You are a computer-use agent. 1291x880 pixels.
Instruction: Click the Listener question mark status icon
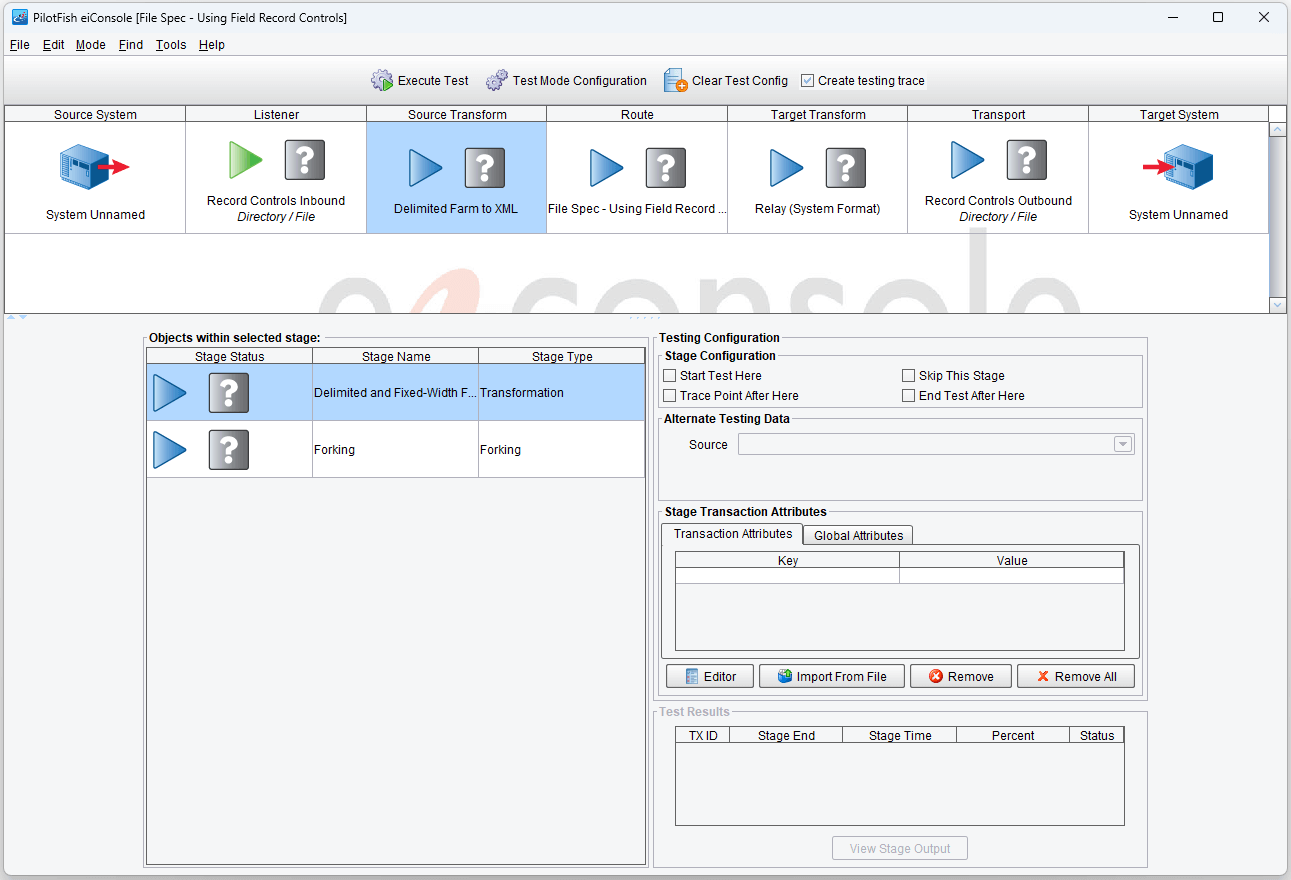(305, 160)
